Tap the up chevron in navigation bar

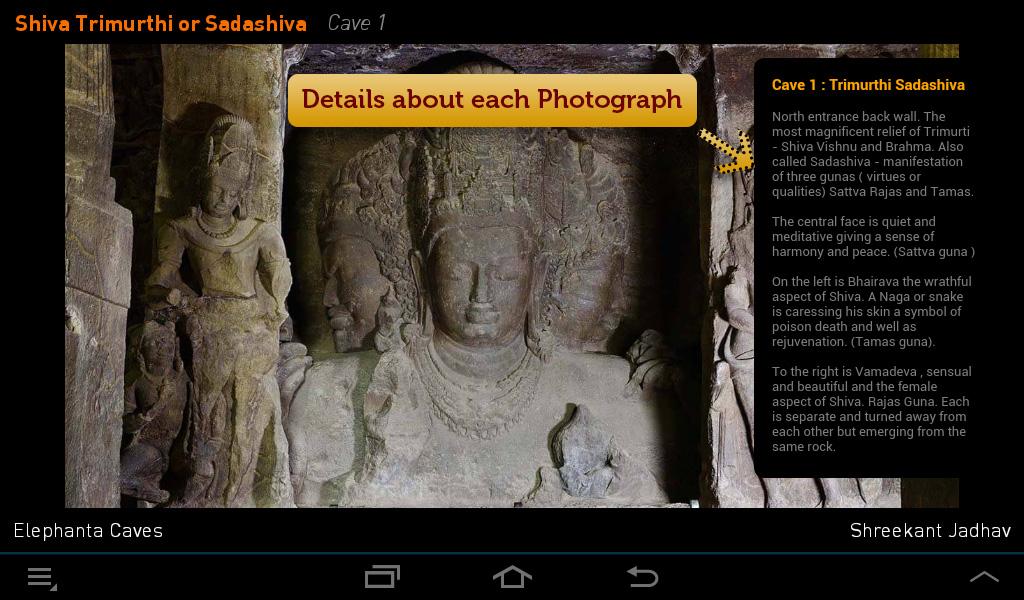pos(984,576)
